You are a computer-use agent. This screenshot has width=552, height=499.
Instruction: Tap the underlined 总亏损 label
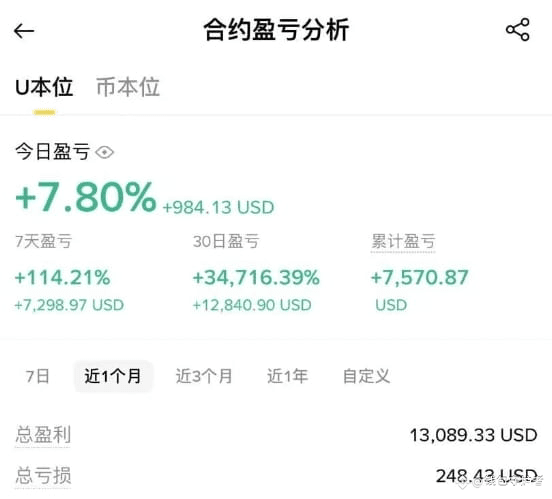(43, 475)
